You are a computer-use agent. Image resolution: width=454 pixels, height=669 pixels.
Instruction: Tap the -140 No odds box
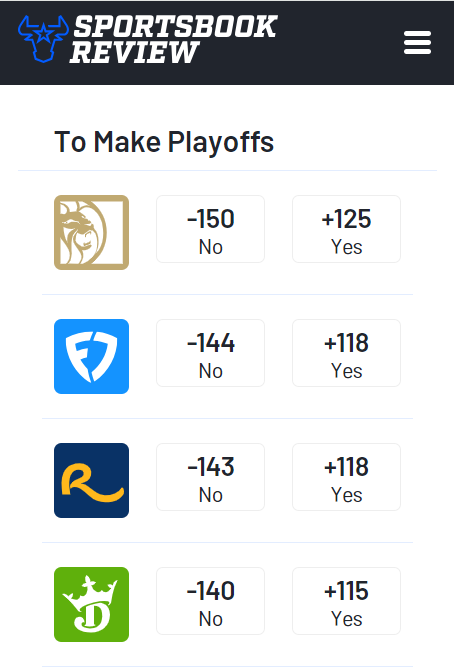point(210,601)
